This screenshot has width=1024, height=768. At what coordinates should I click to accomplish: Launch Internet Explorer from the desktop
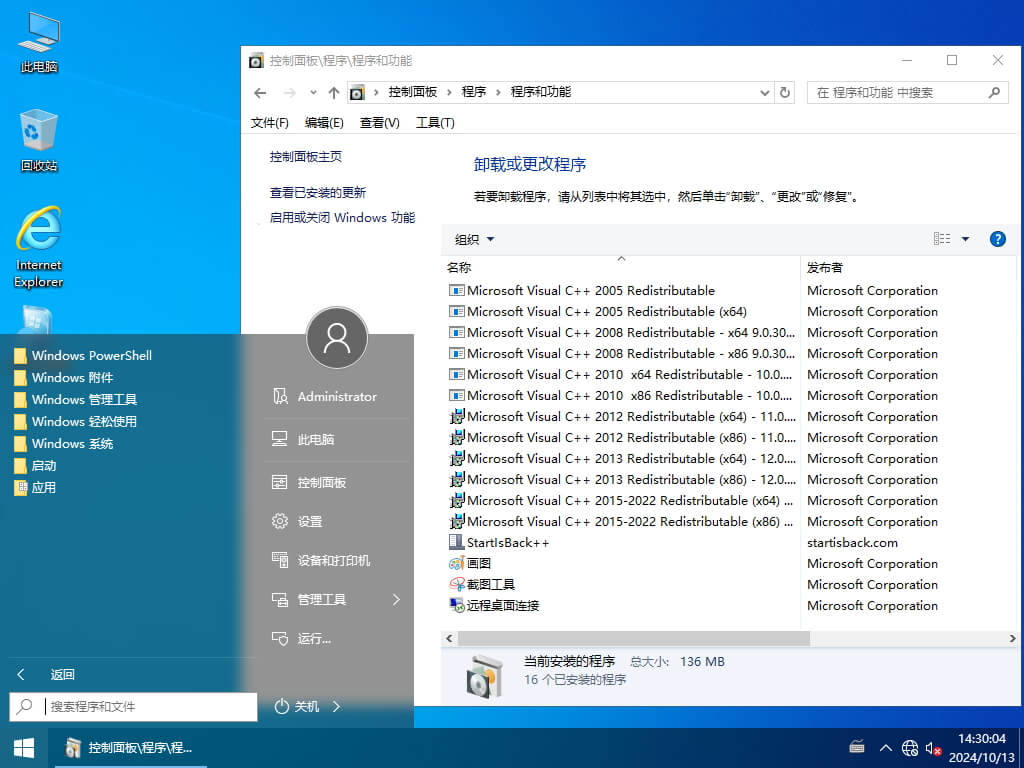(39, 247)
